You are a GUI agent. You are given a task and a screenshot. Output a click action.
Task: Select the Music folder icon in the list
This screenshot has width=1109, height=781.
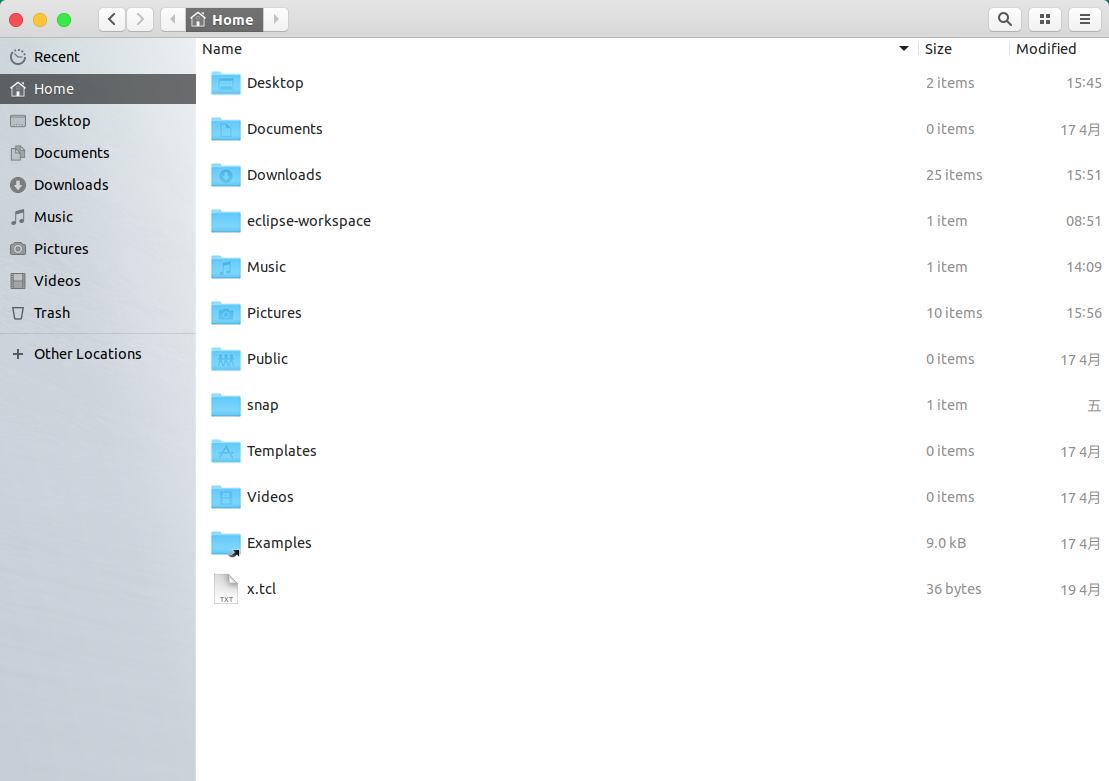tap(226, 267)
